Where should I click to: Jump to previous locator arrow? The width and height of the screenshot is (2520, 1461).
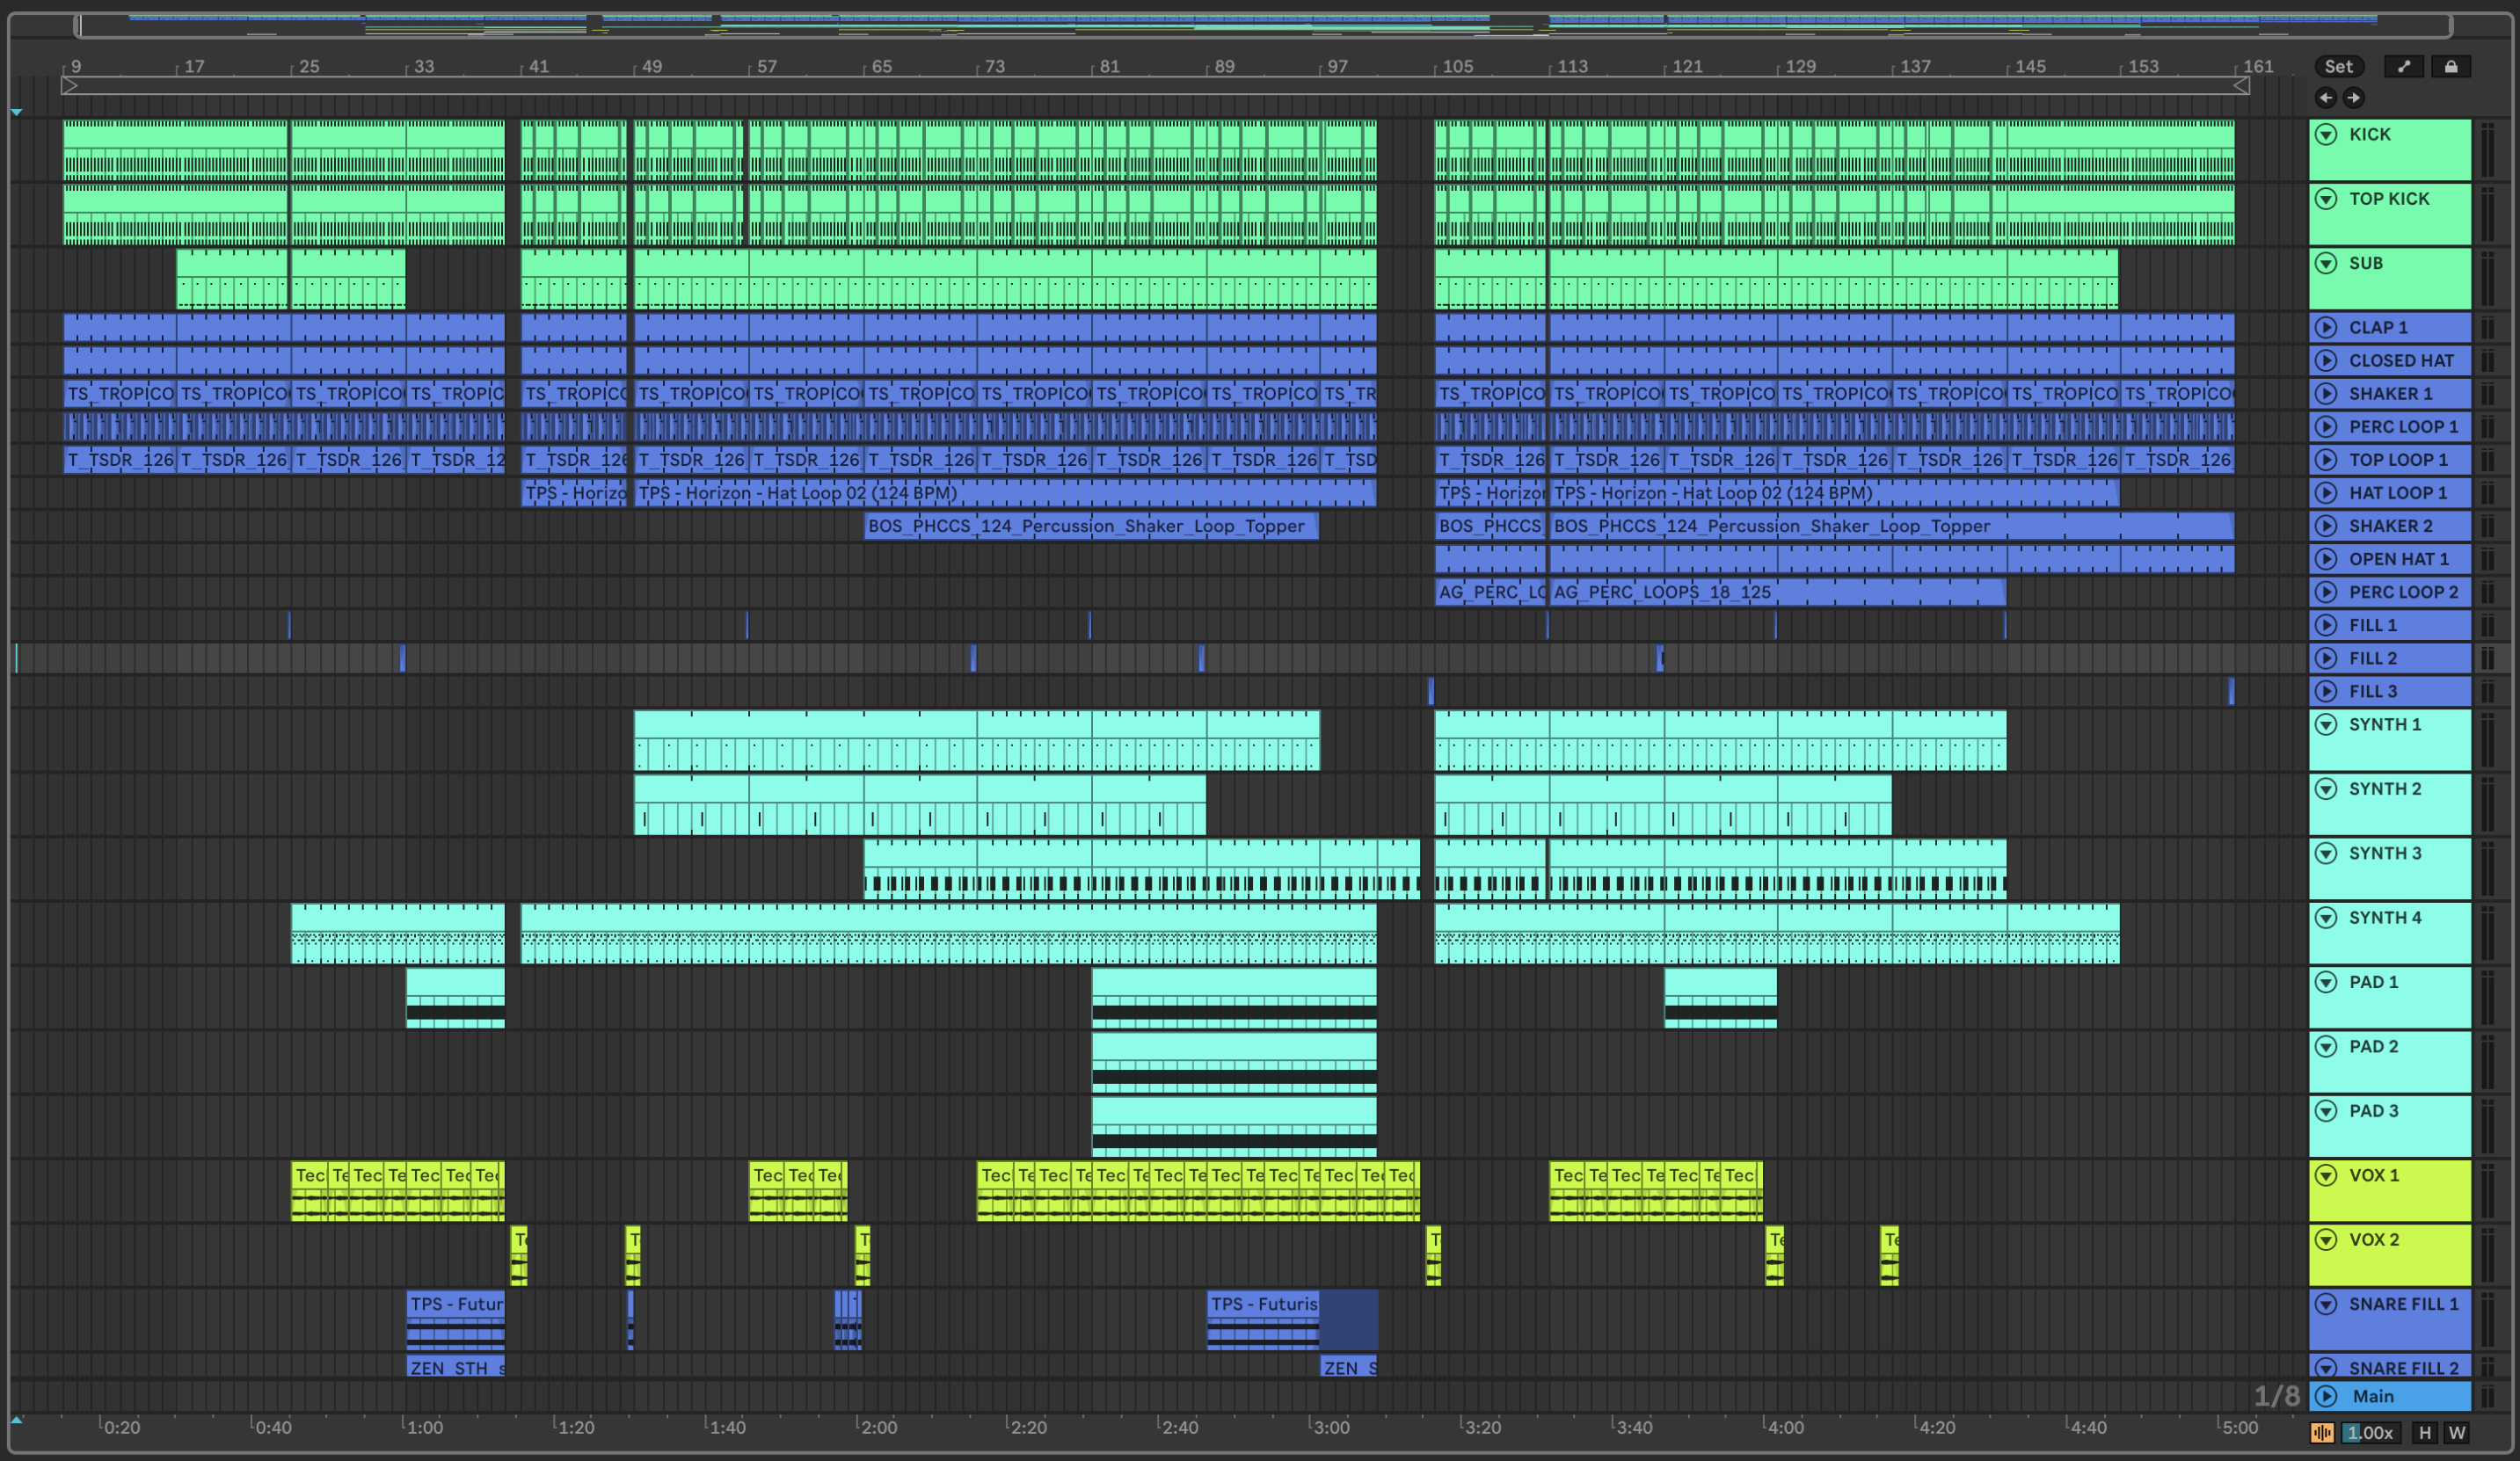click(2326, 97)
